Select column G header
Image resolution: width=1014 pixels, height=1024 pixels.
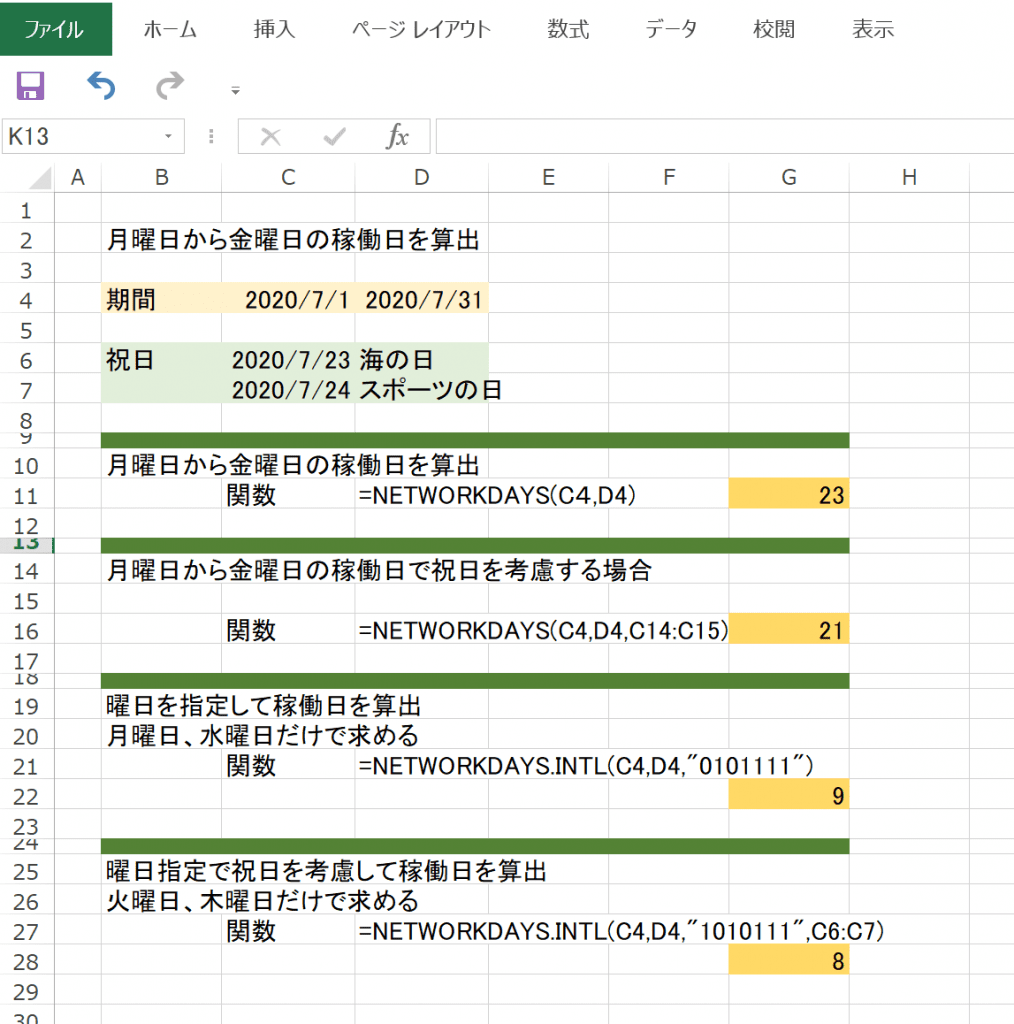click(x=789, y=178)
